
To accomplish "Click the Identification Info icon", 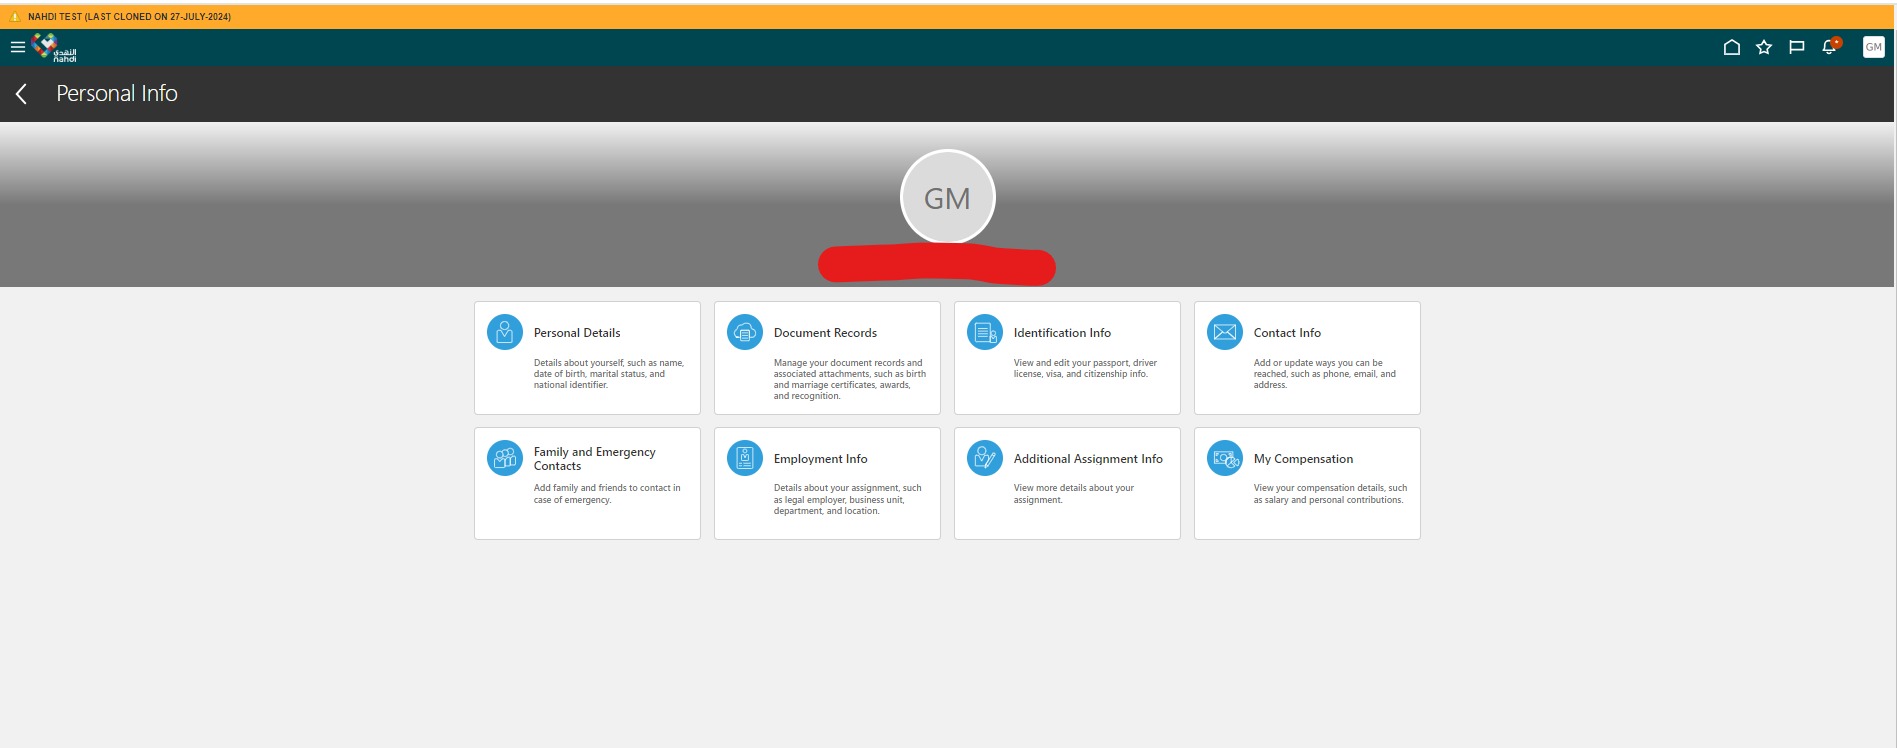I will [x=985, y=332].
